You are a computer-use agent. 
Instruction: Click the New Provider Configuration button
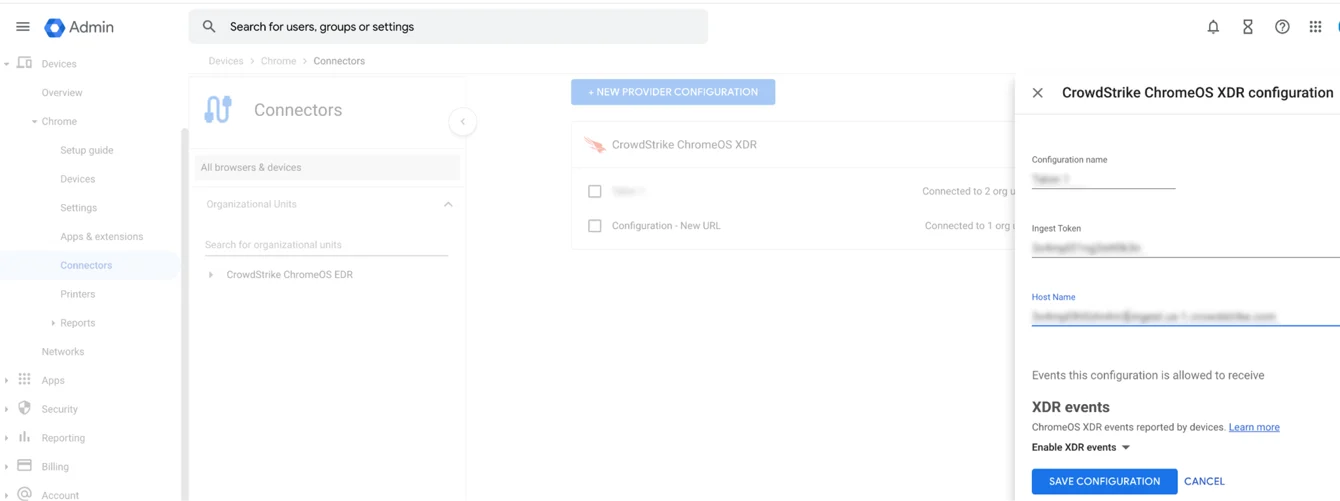[x=673, y=92]
